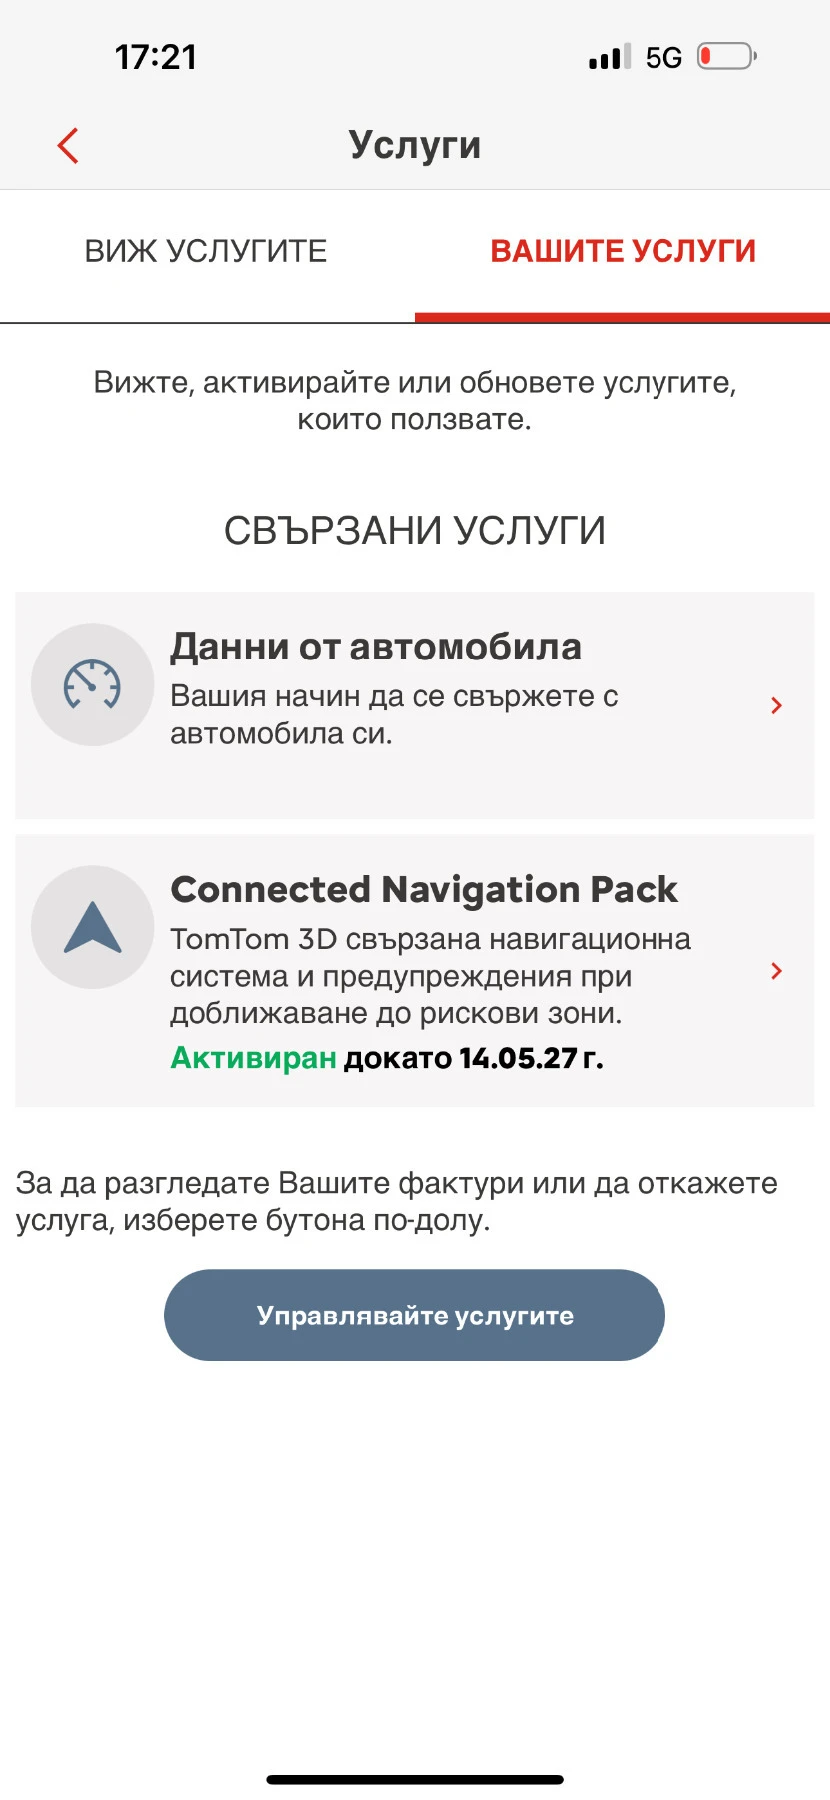Click the TomTom 3D navigation description

pos(430,976)
